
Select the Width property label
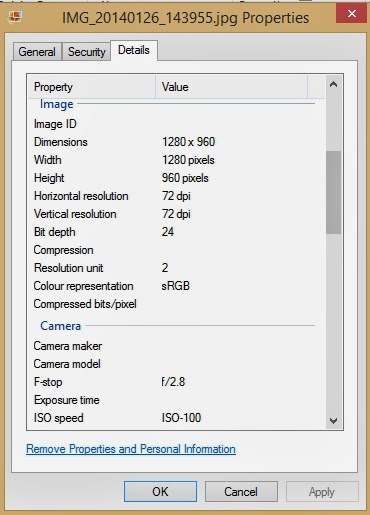point(48,160)
